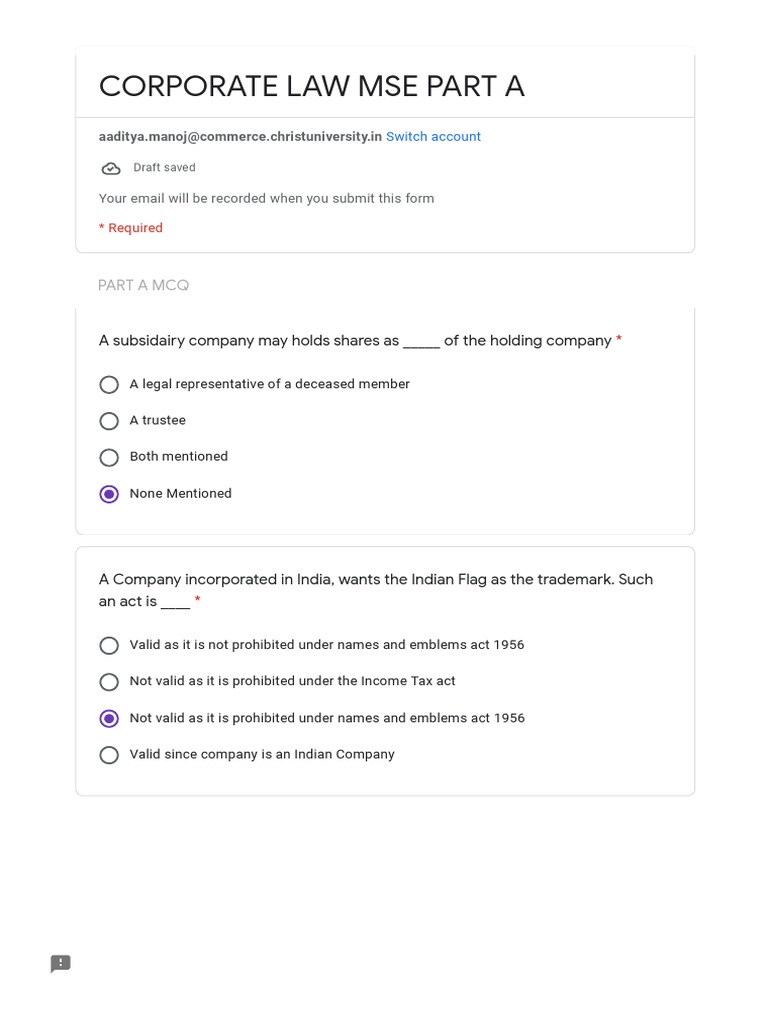The height and width of the screenshot is (1024, 768).
Task: Click the Indian Flag trademark question text
Action: click(x=375, y=580)
